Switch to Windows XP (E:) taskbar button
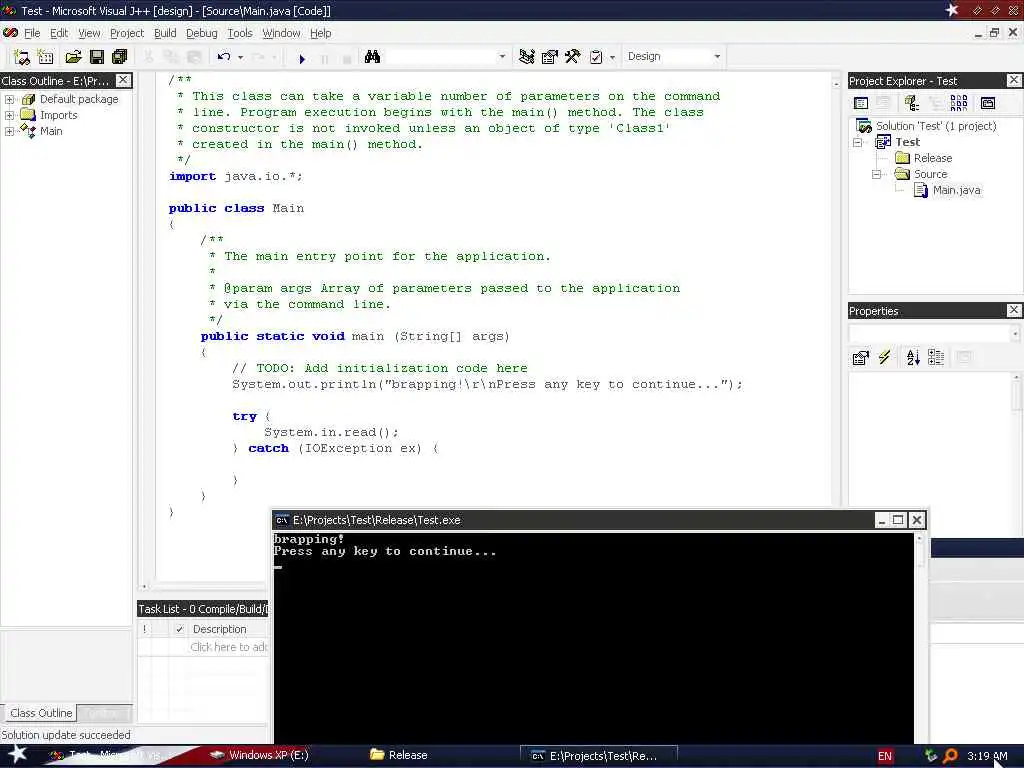 coord(260,755)
